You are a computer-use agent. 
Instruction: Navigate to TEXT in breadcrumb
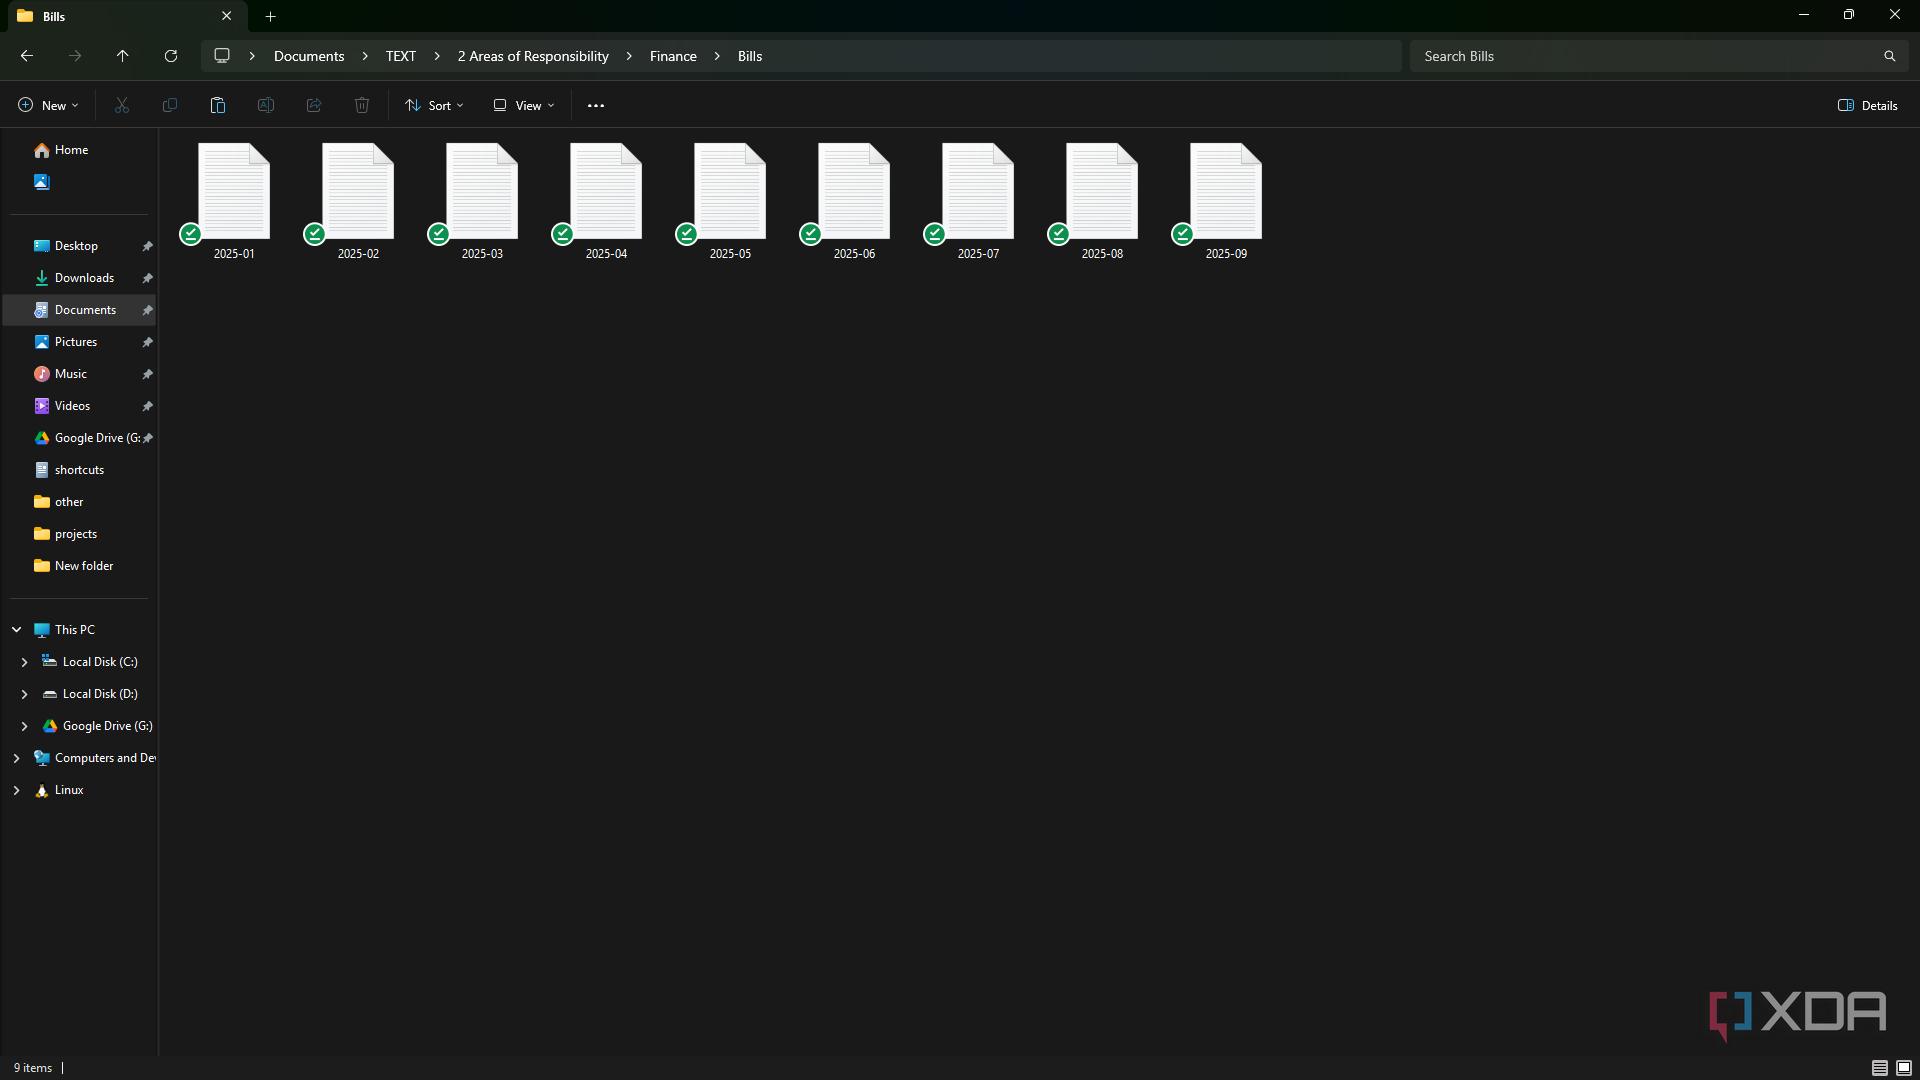pyautogui.click(x=401, y=56)
